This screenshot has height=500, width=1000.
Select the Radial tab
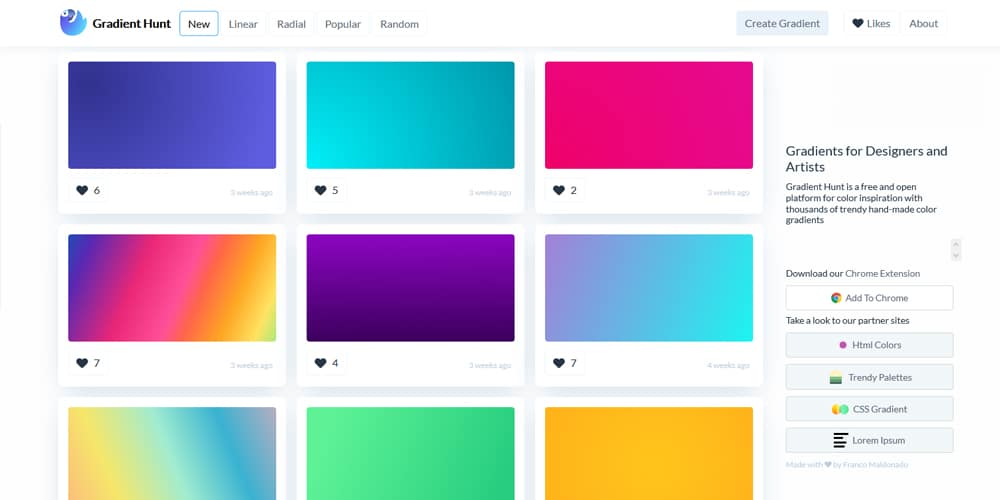coord(291,24)
